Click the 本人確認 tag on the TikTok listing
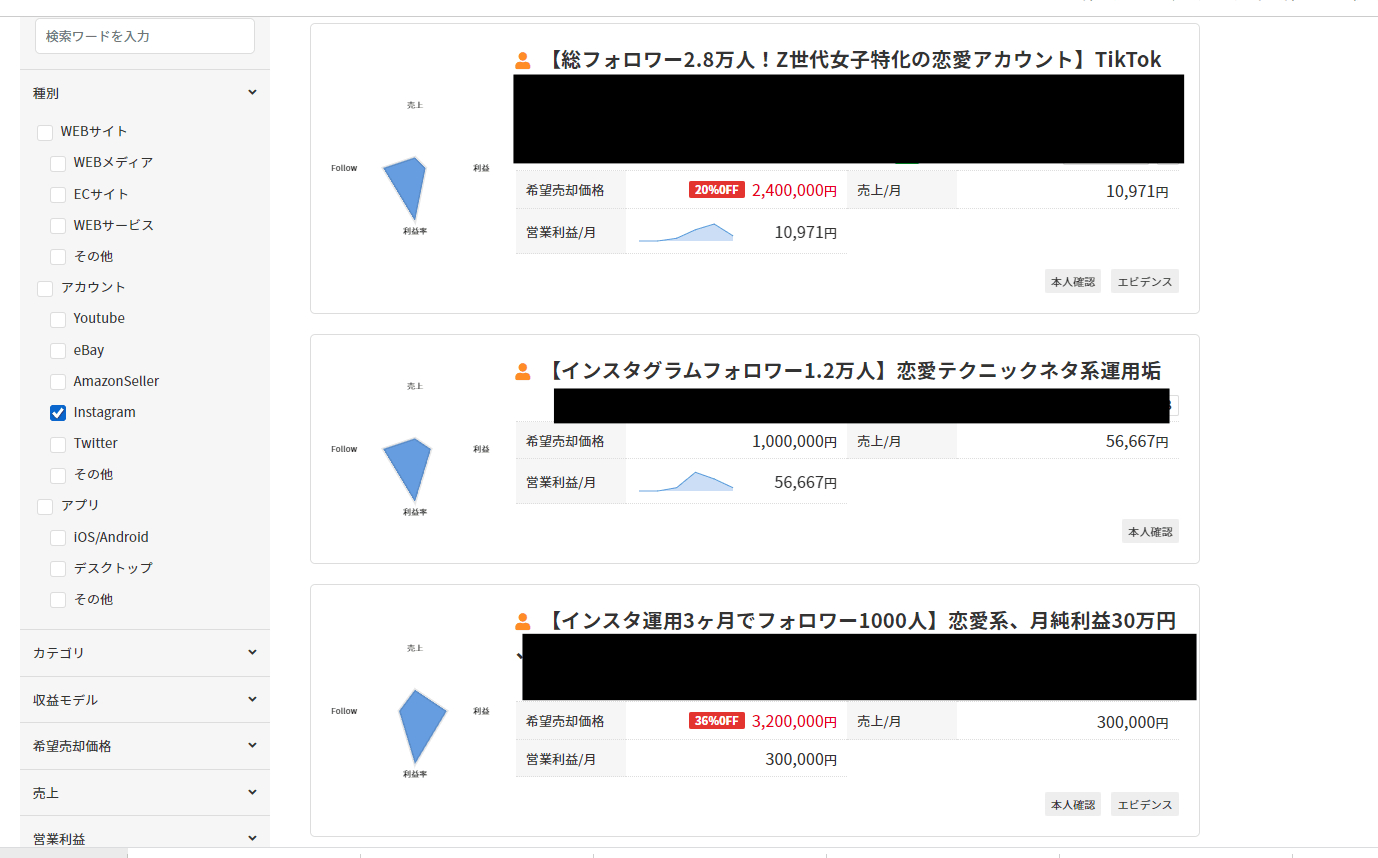Screen dimensions: 1378x858 point(1073,282)
